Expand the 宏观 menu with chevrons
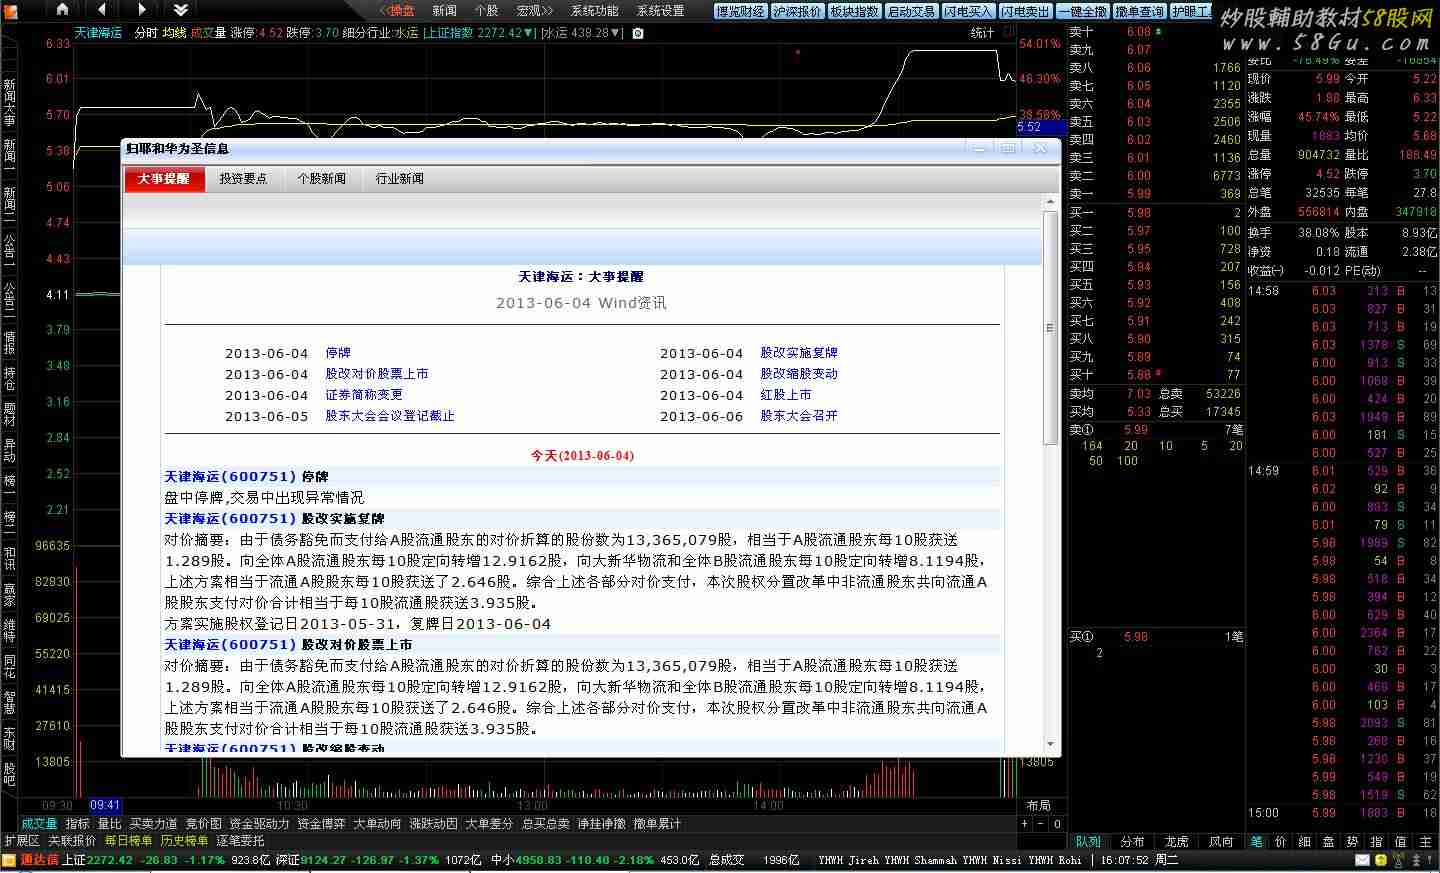Screen dimensions: 1440x873 point(534,10)
